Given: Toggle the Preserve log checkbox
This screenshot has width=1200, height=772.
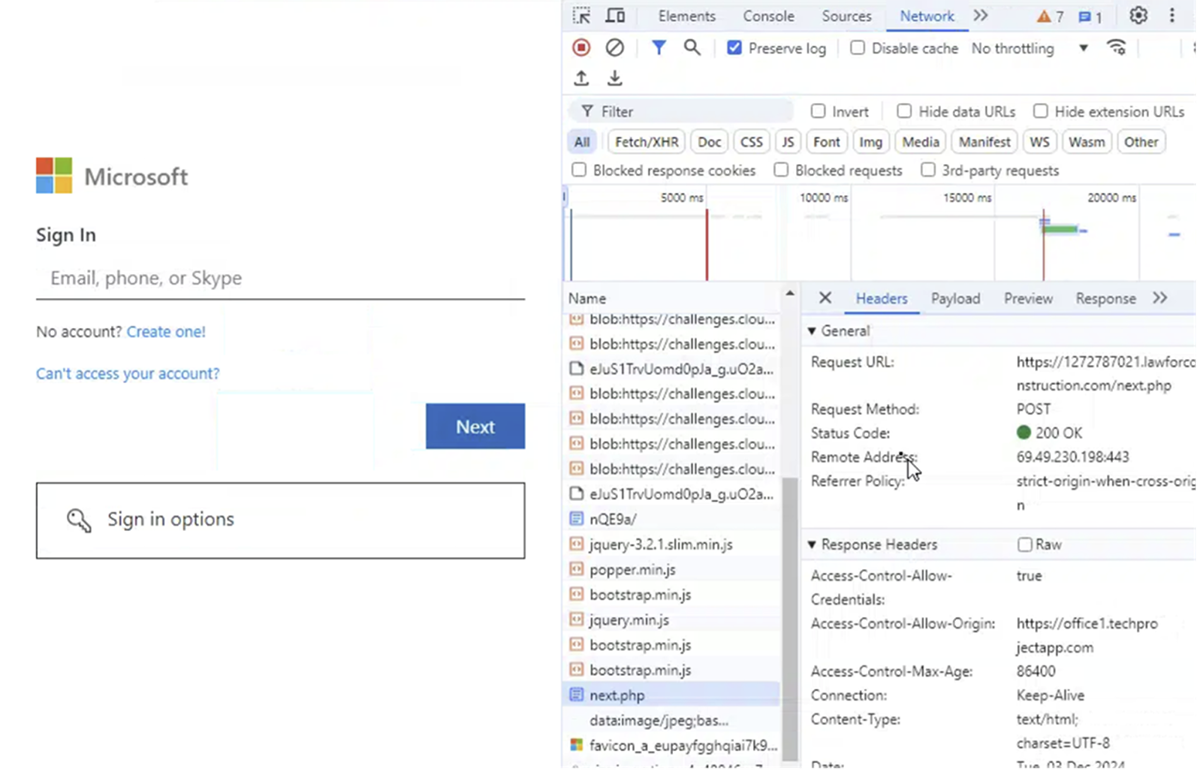Looking at the screenshot, I should coord(734,48).
